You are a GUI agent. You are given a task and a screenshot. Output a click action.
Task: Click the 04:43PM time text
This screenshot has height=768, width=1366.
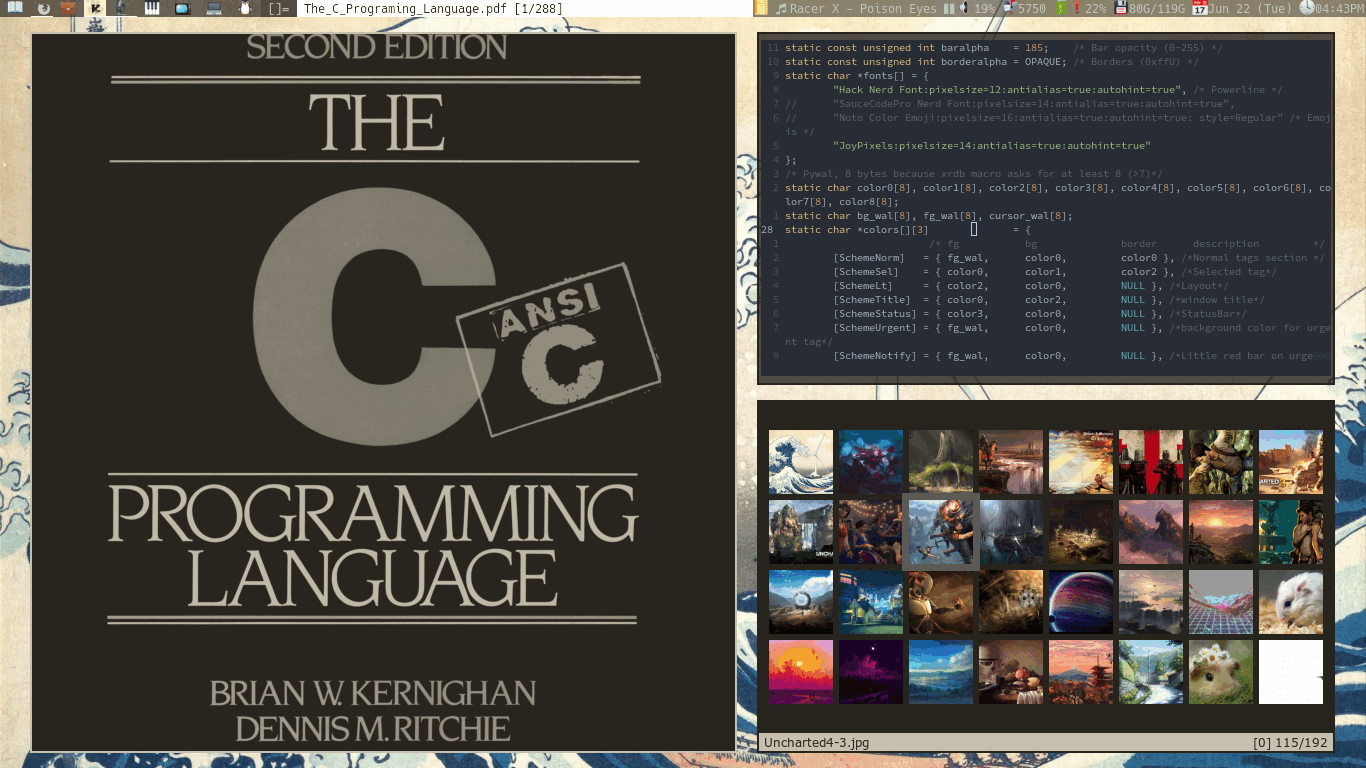pos(1340,8)
